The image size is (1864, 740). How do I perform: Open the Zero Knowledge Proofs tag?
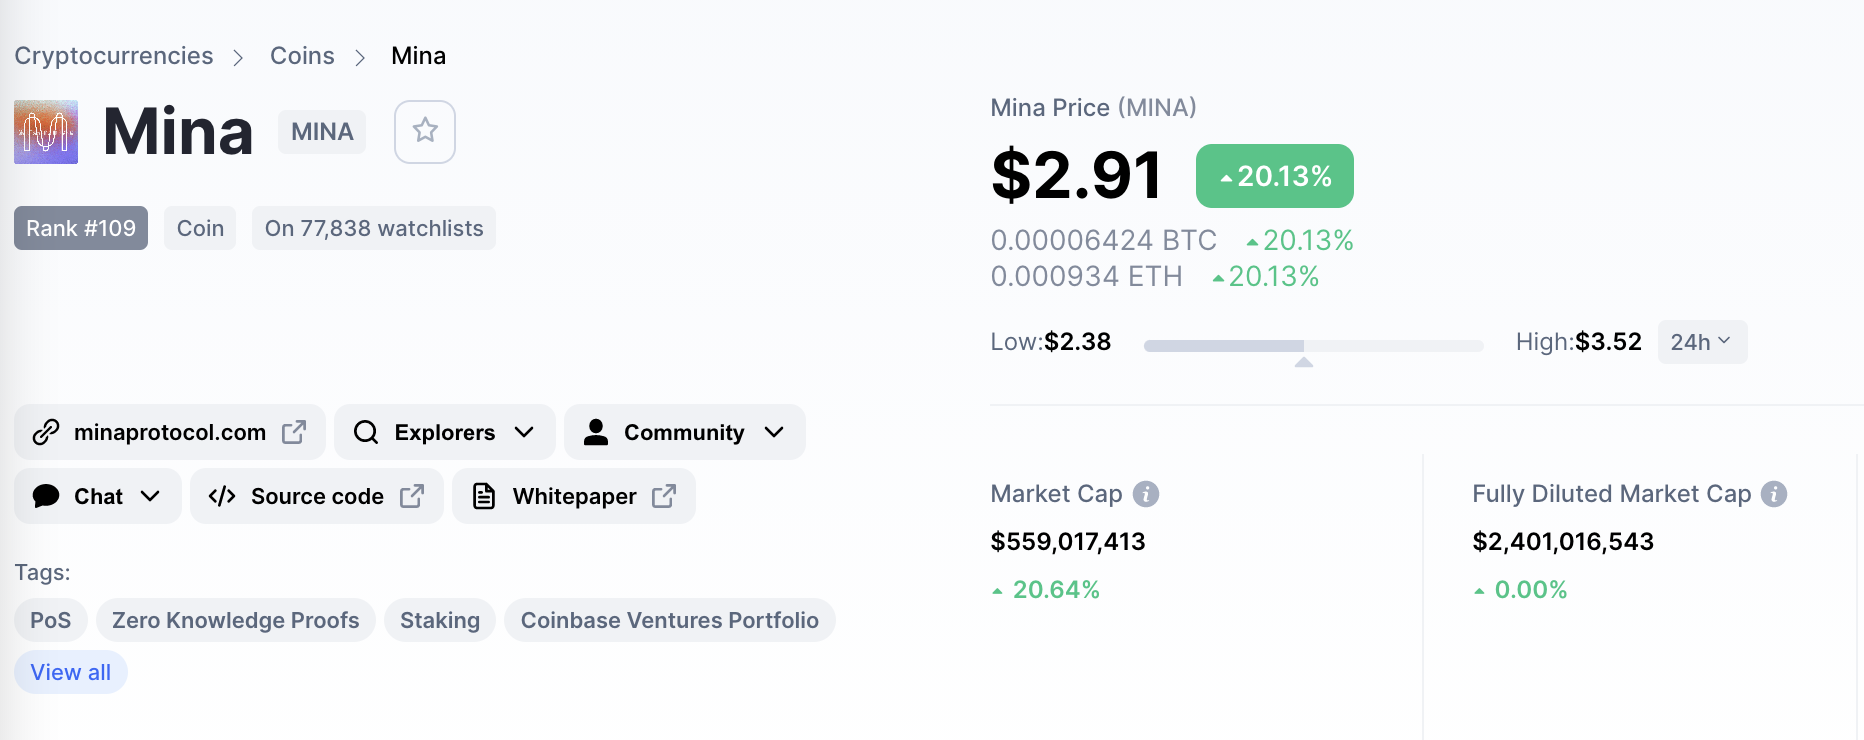tap(236, 620)
